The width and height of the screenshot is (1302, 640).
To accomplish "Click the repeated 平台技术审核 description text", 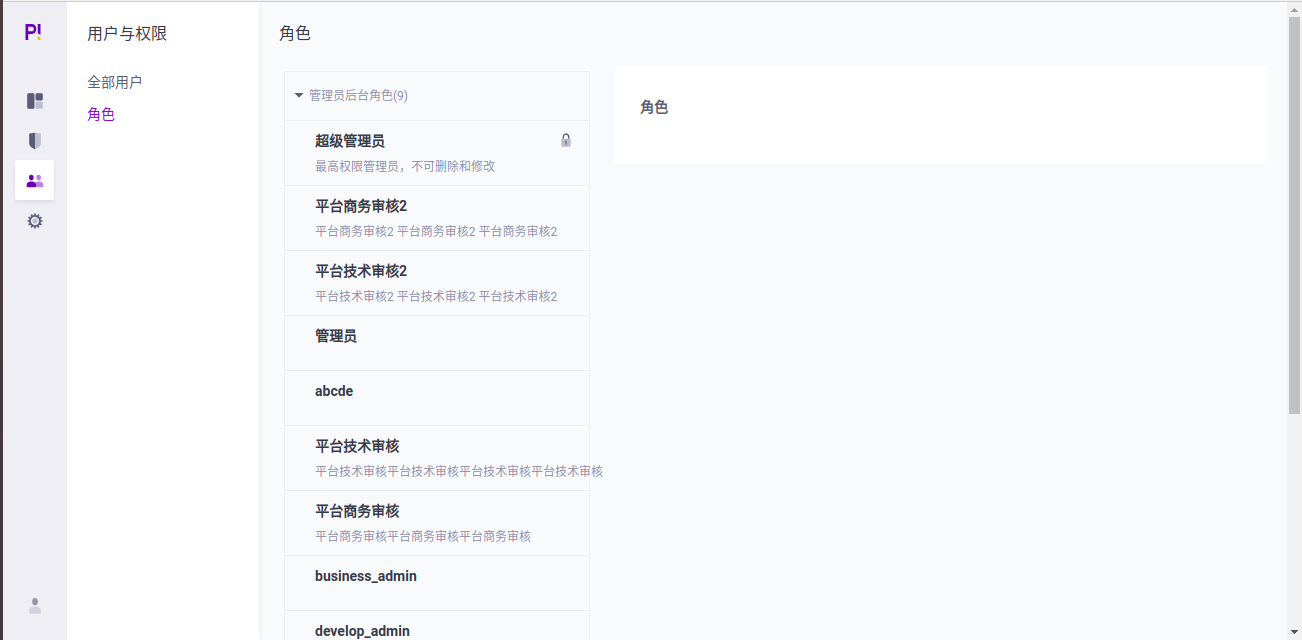I will coord(459,471).
